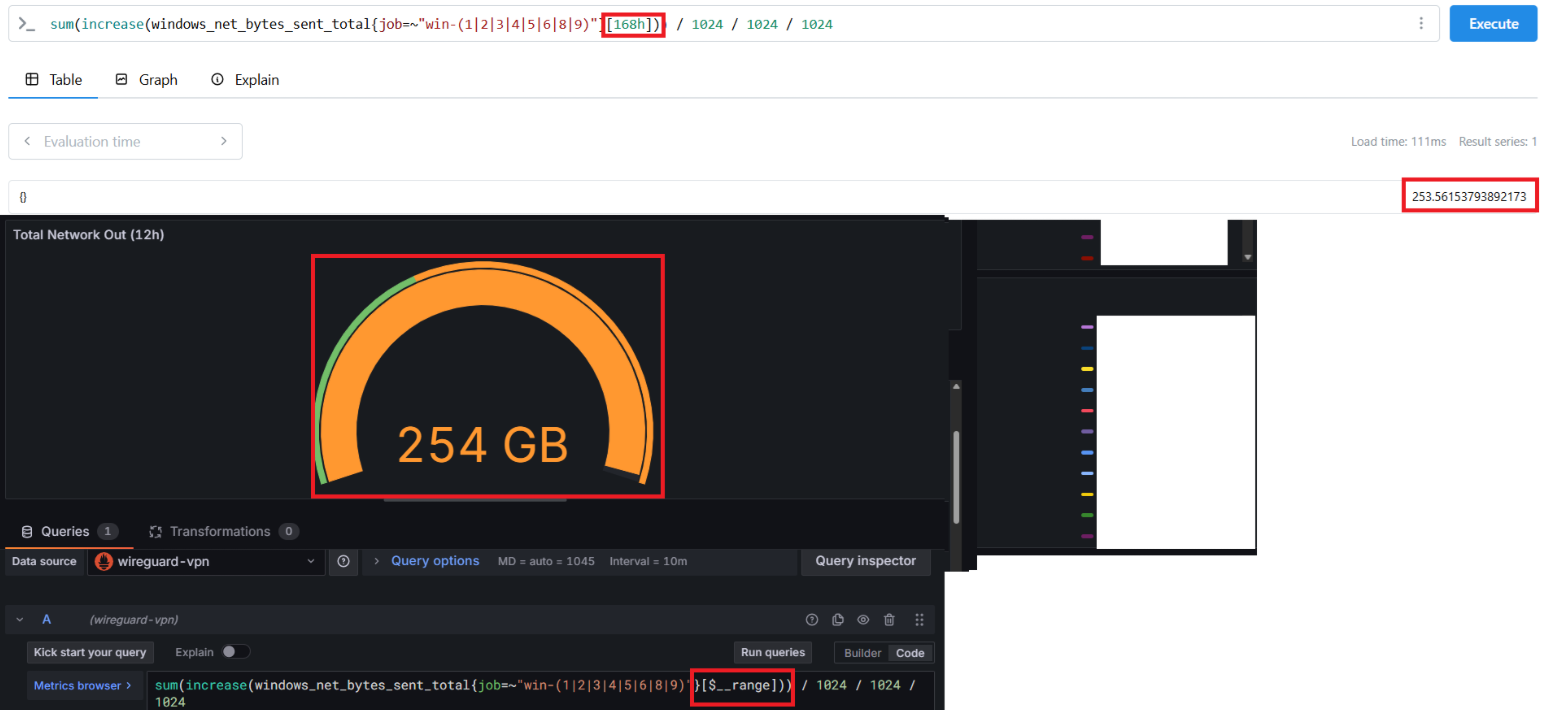Switch query editor to Code mode

click(910, 653)
